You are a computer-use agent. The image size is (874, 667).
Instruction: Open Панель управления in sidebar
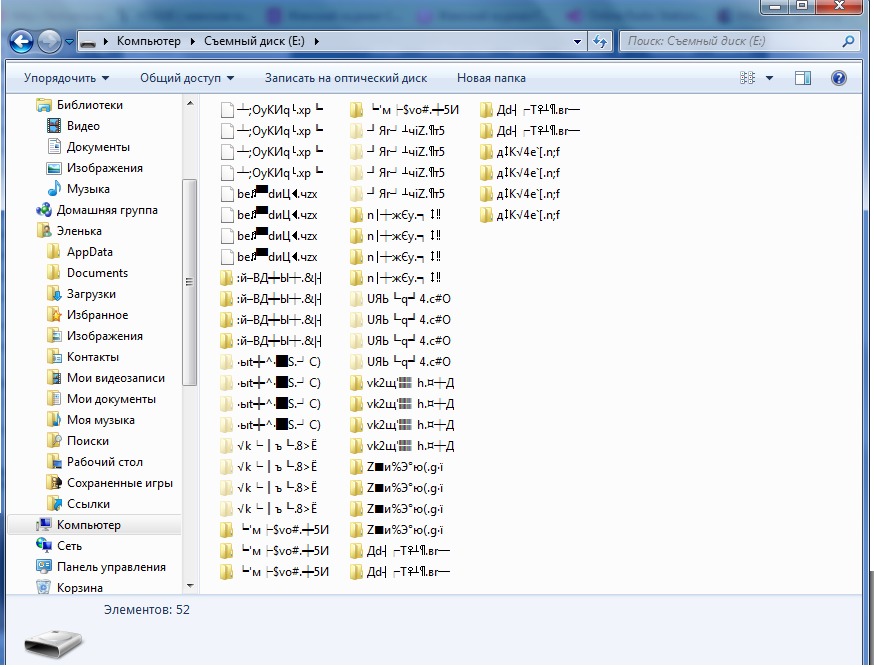[111, 567]
